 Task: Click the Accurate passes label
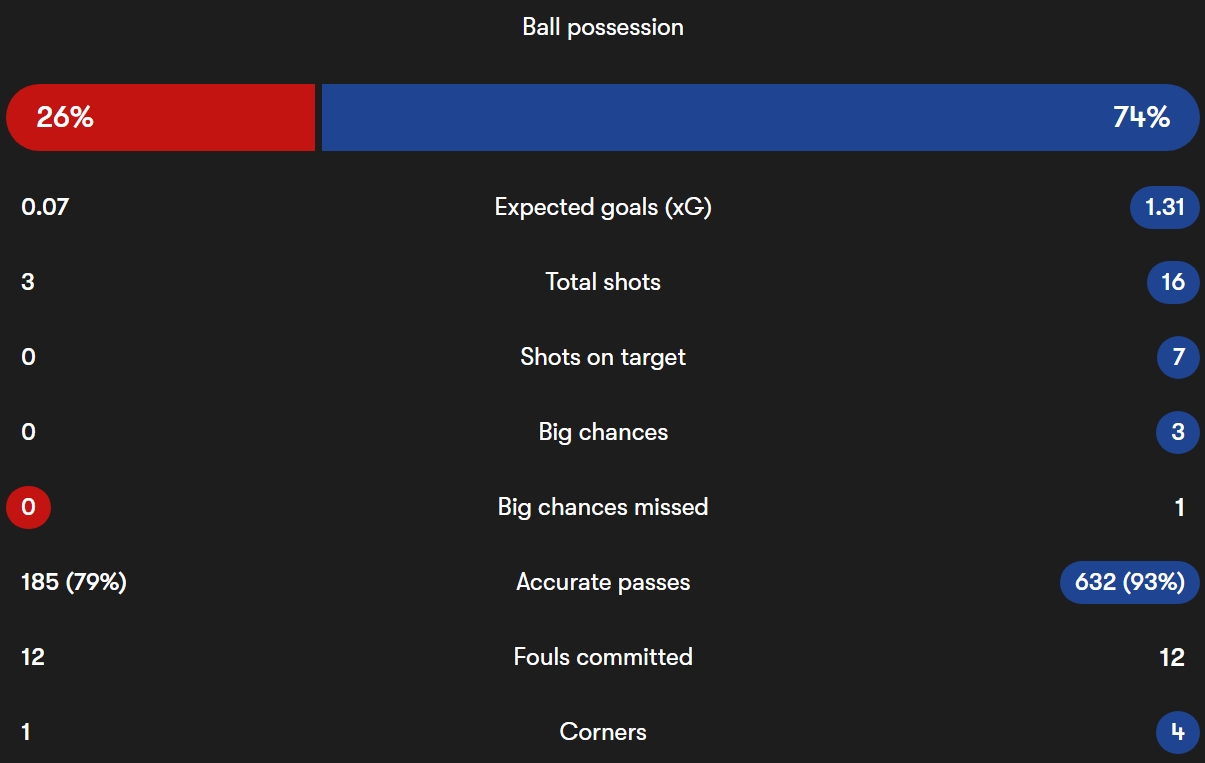pos(603,582)
